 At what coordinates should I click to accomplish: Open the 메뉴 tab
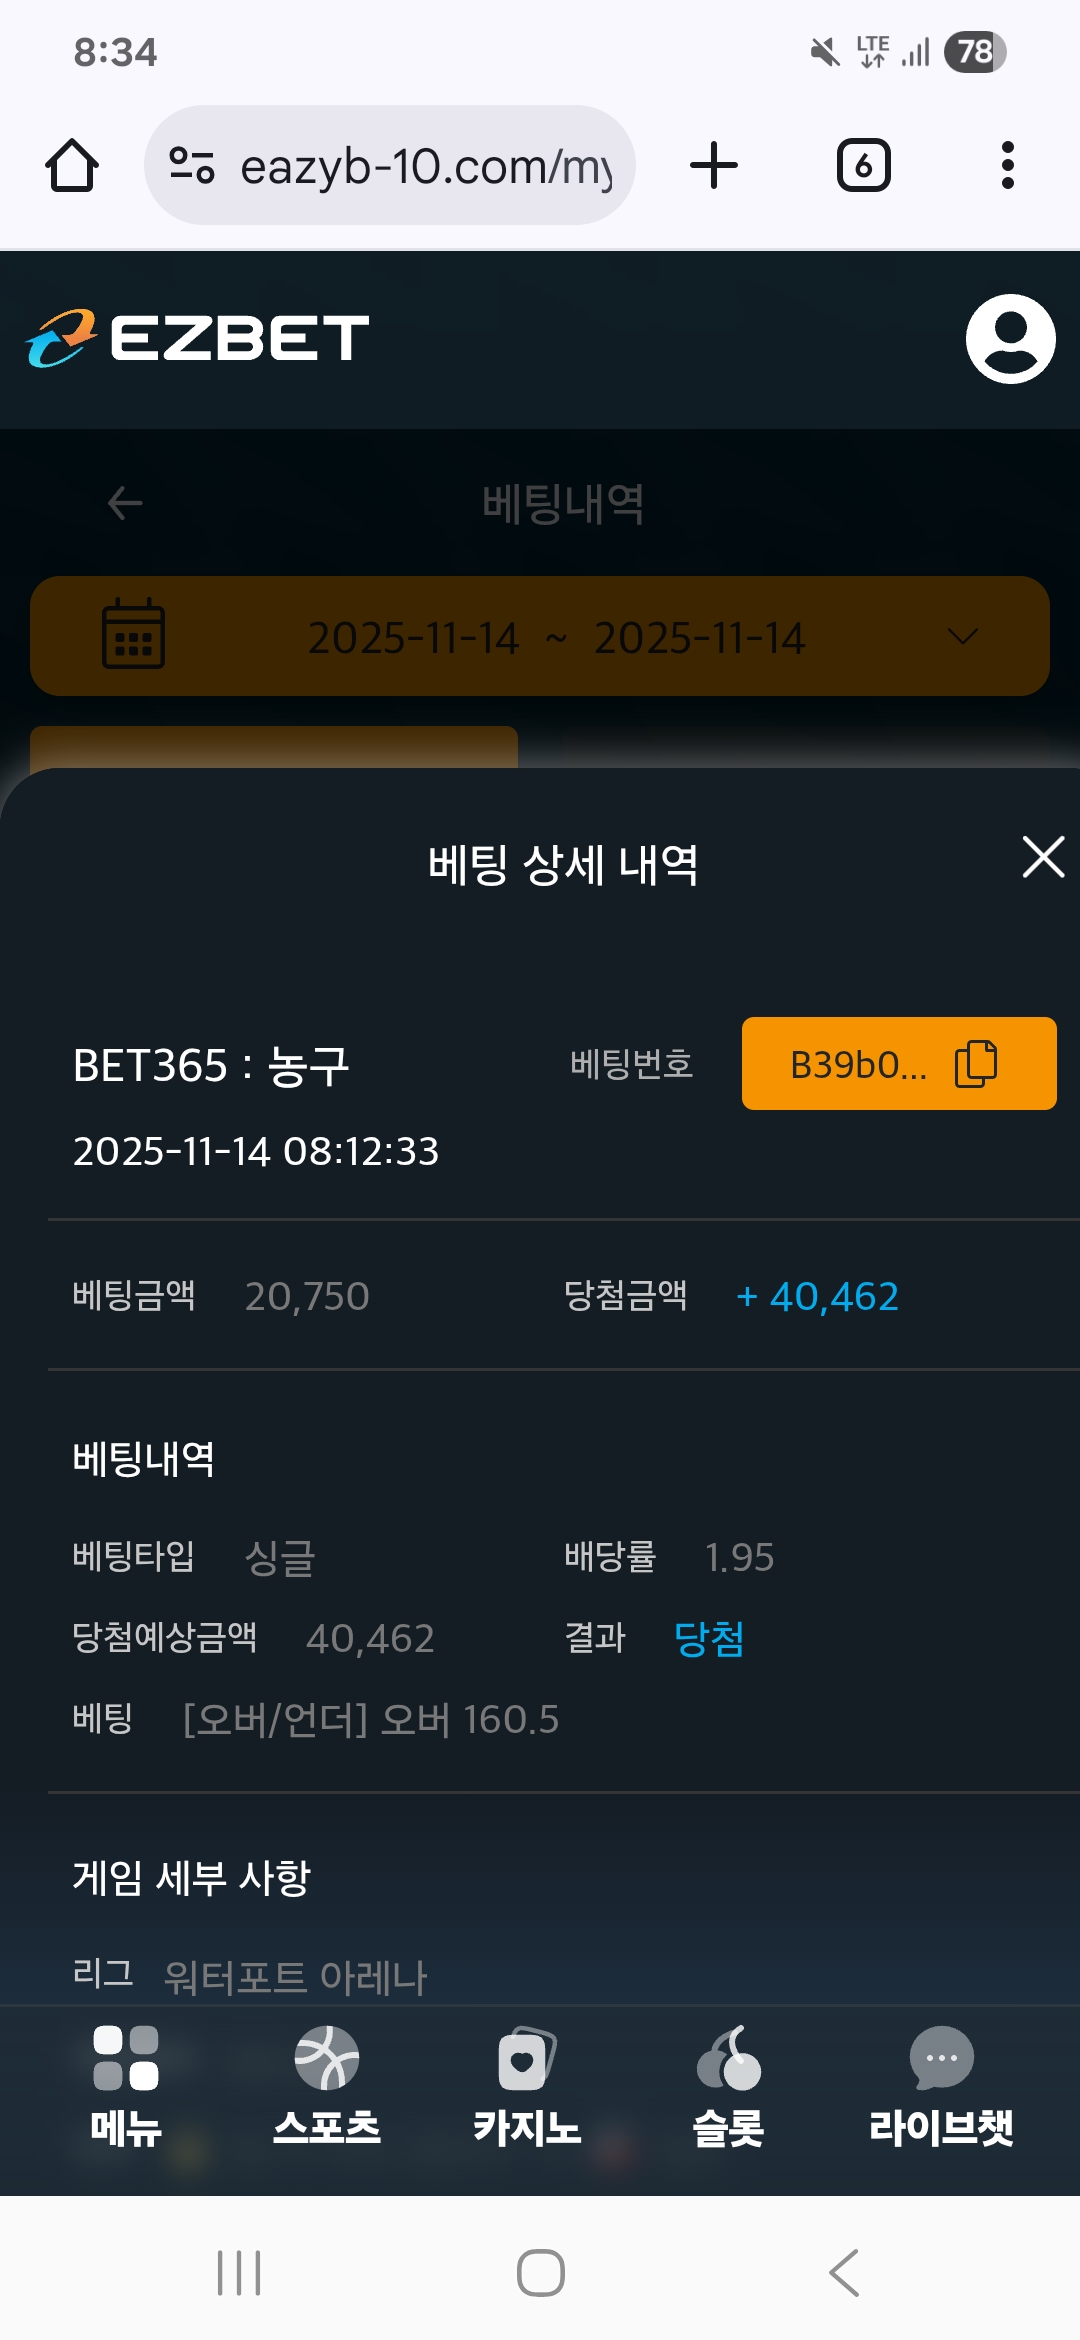tap(126, 2086)
